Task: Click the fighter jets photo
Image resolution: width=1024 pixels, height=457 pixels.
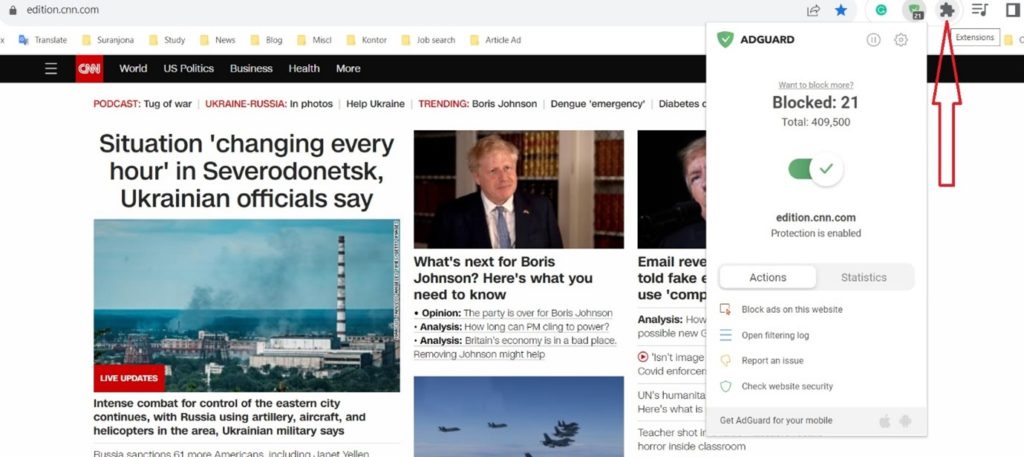Action: click(x=519, y=417)
